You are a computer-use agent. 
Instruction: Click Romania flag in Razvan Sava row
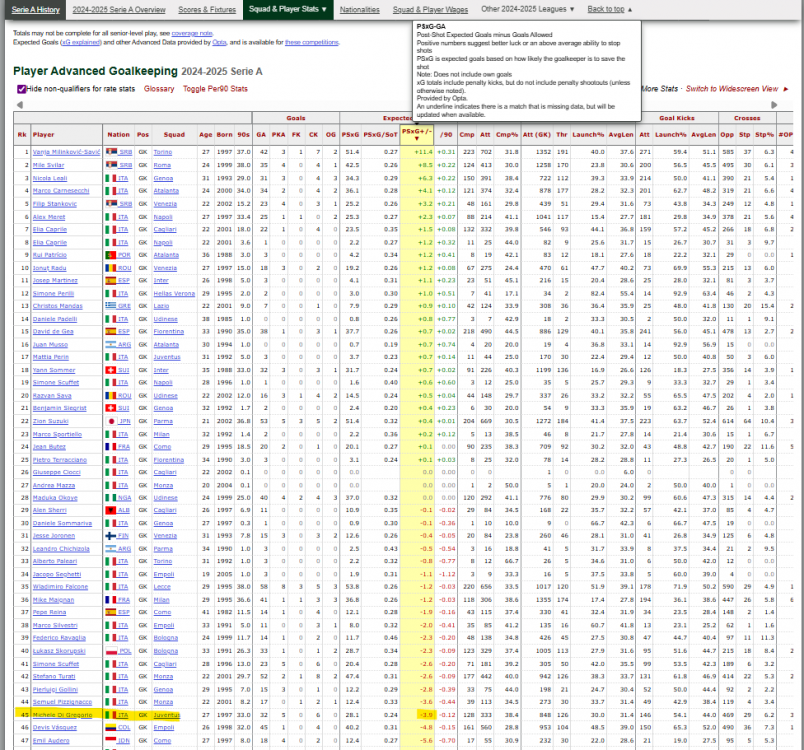tap(111, 396)
